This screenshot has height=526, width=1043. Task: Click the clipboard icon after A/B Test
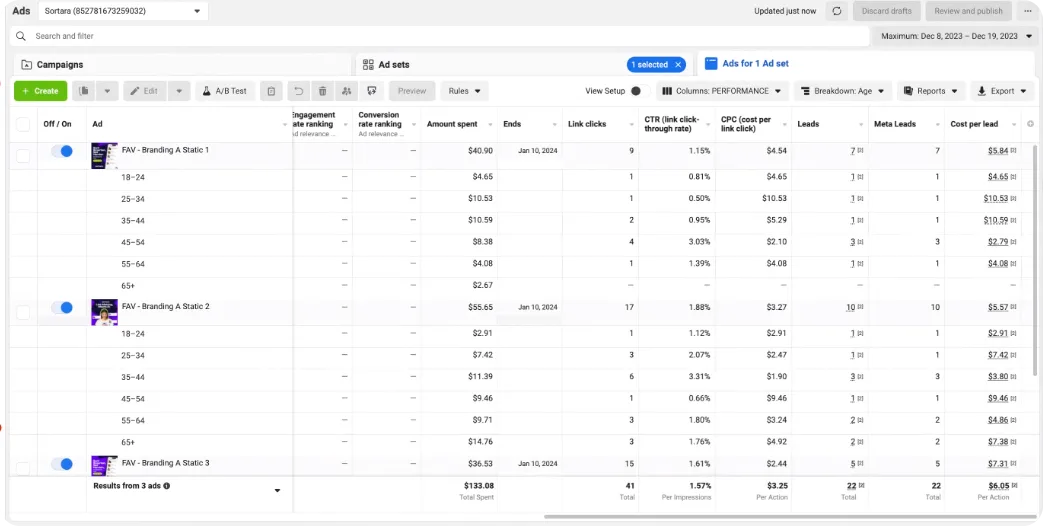click(x=271, y=91)
